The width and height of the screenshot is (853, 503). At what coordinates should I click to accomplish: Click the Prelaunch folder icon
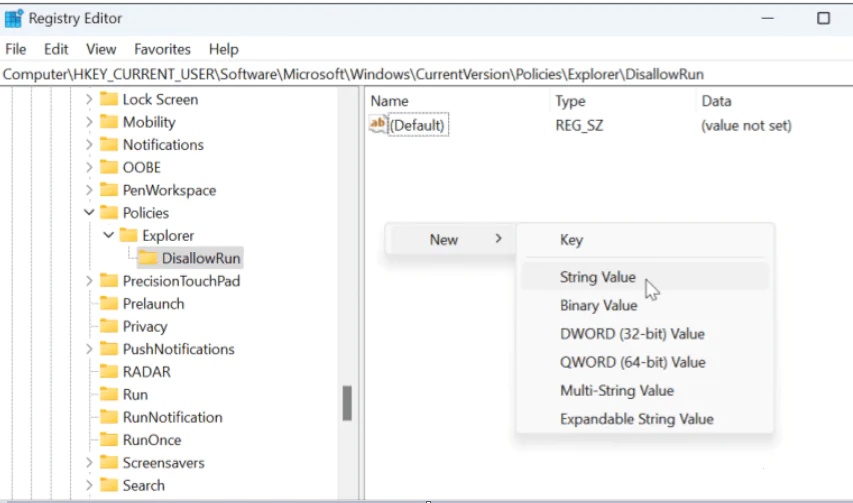(x=109, y=304)
